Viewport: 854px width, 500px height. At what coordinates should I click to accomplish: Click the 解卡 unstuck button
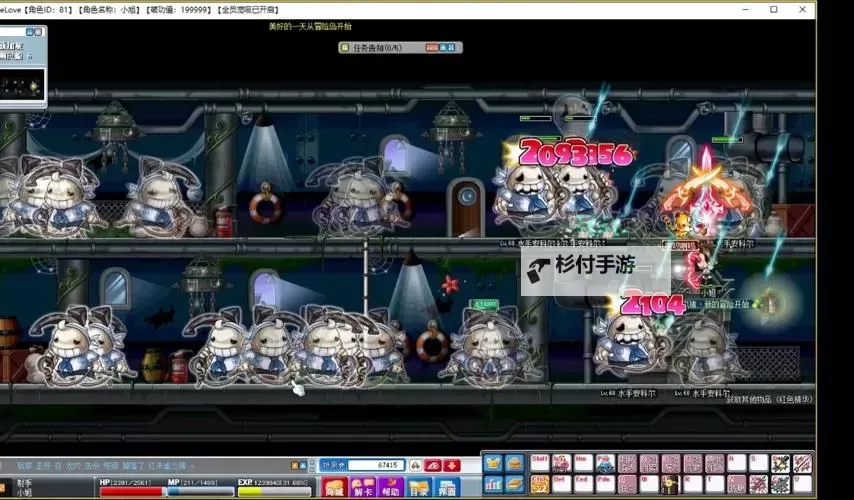coord(363,487)
